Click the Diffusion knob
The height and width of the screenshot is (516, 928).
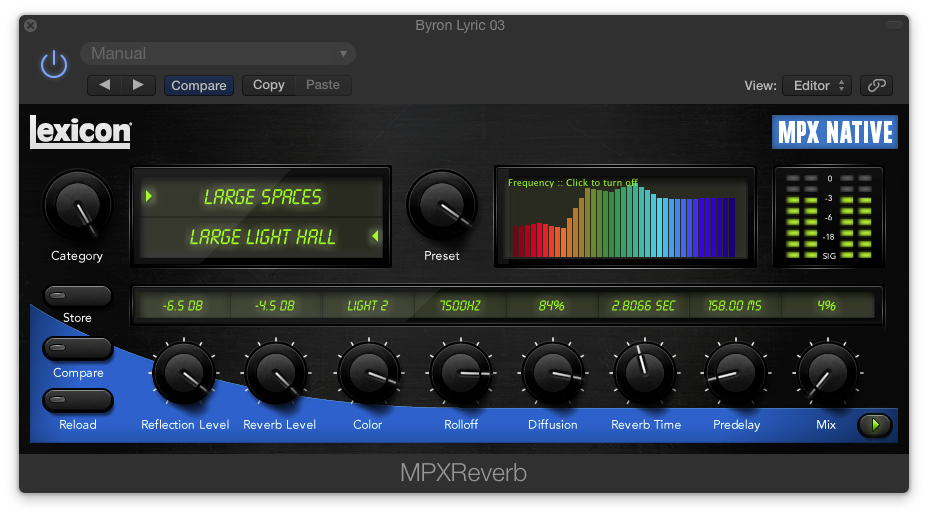(553, 373)
